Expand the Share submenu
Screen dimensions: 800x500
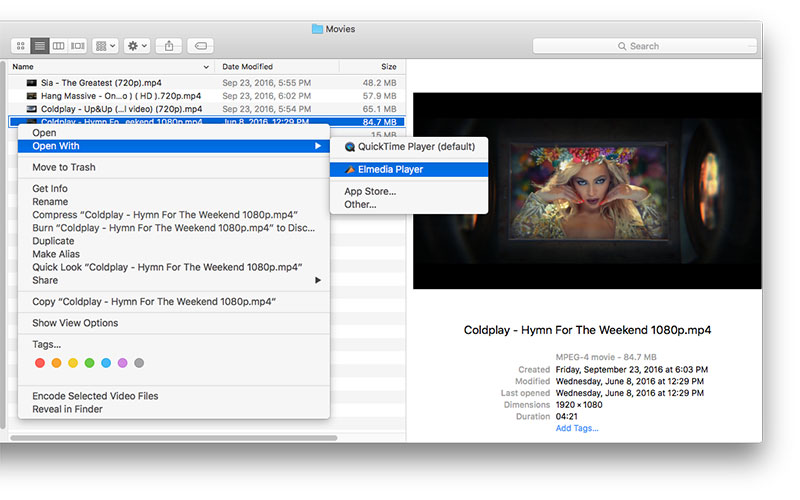point(173,280)
